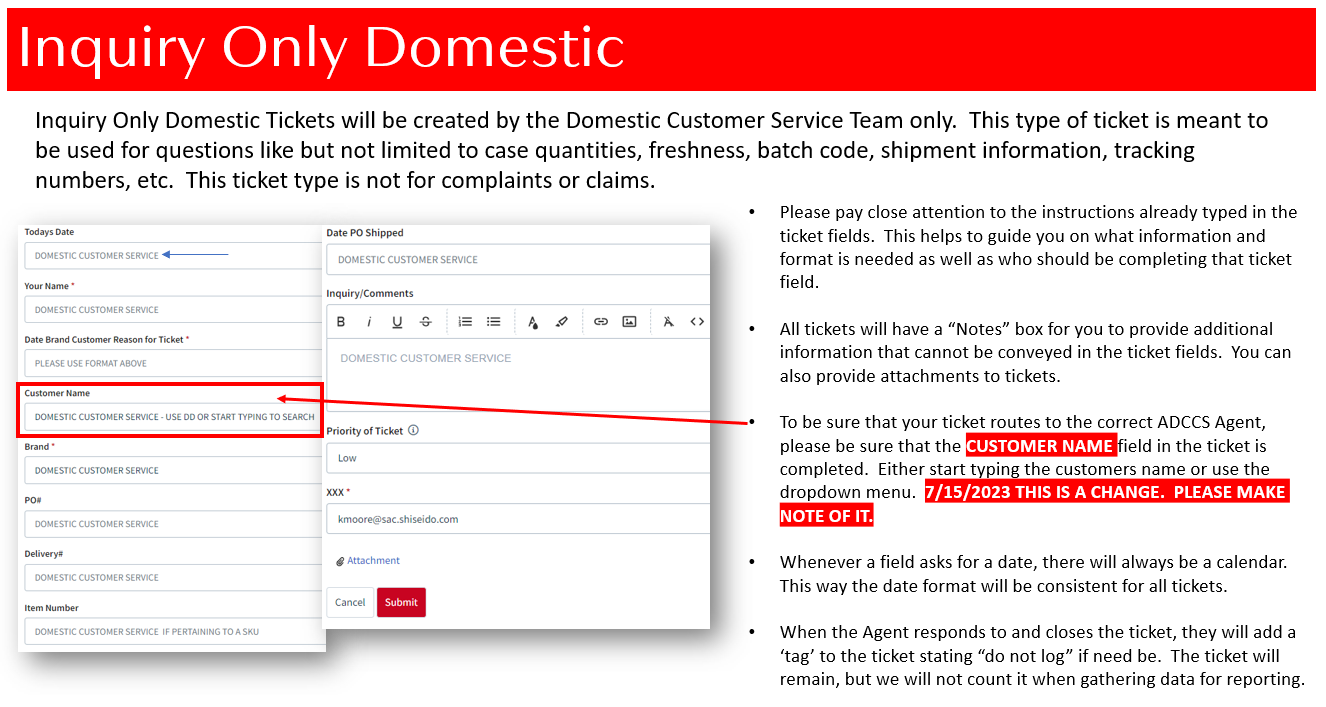Screen dimensions: 1326x707
Task: Switch comments editor to code view
Action: (x=697, y=322)
